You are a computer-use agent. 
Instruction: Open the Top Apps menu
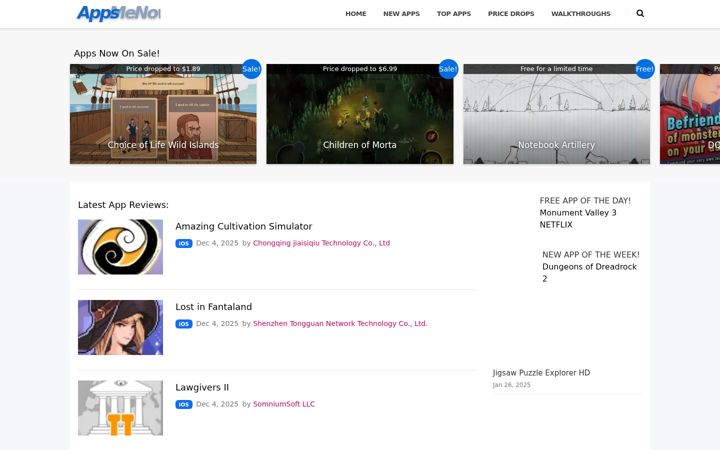coord(454,14)
